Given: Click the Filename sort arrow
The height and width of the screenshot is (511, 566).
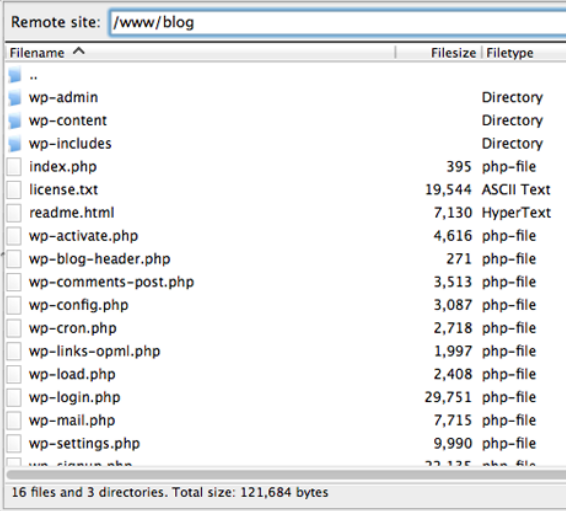Looking at the screenshot, I should [79, 52].
